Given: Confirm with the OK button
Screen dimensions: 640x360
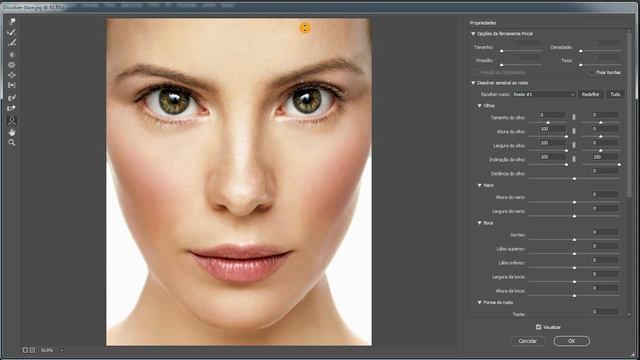Looking at the screenshot, I should tap(571, 341).
